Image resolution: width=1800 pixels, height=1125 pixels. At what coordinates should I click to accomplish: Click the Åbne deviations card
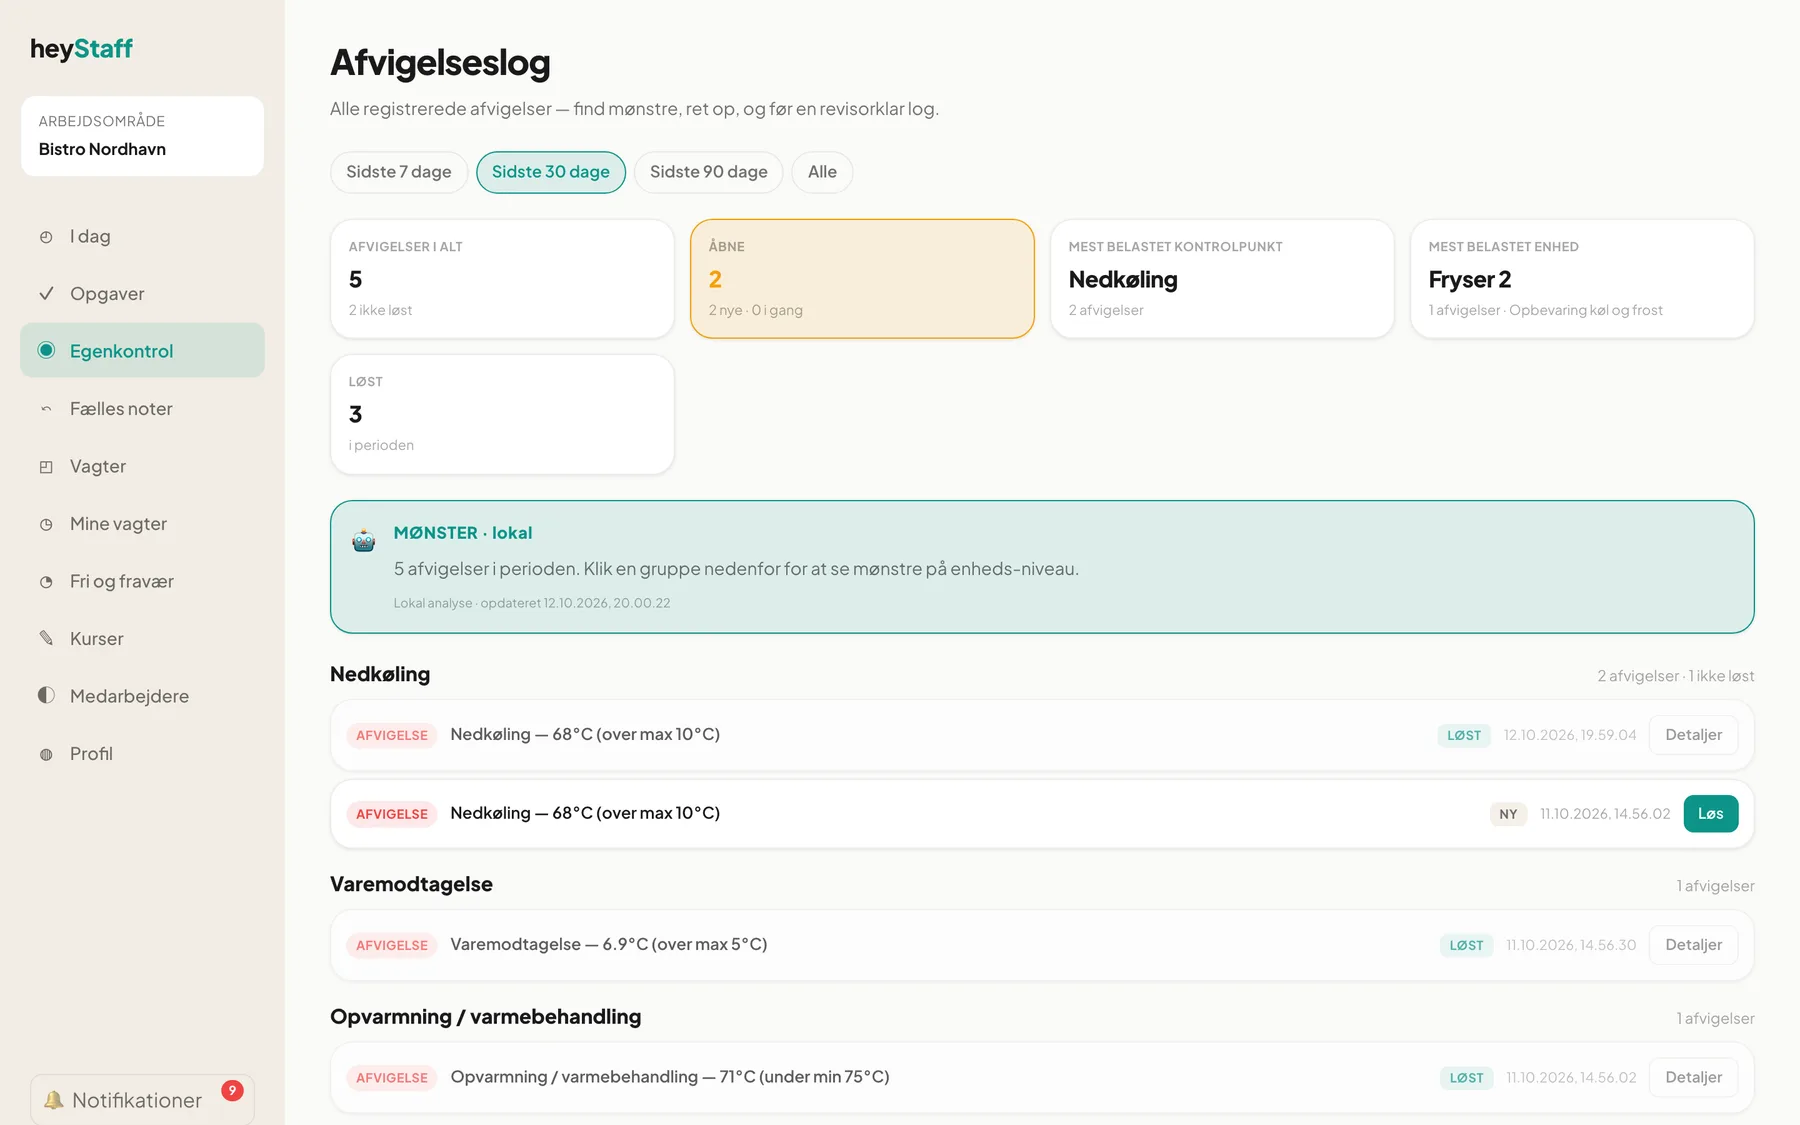click(862, 279)
